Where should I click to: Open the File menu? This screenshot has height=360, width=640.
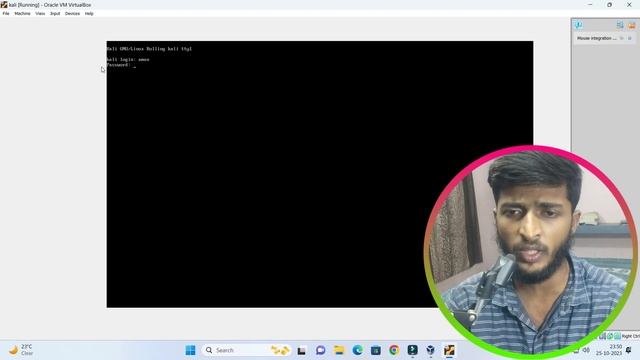[x=6, y=13]
